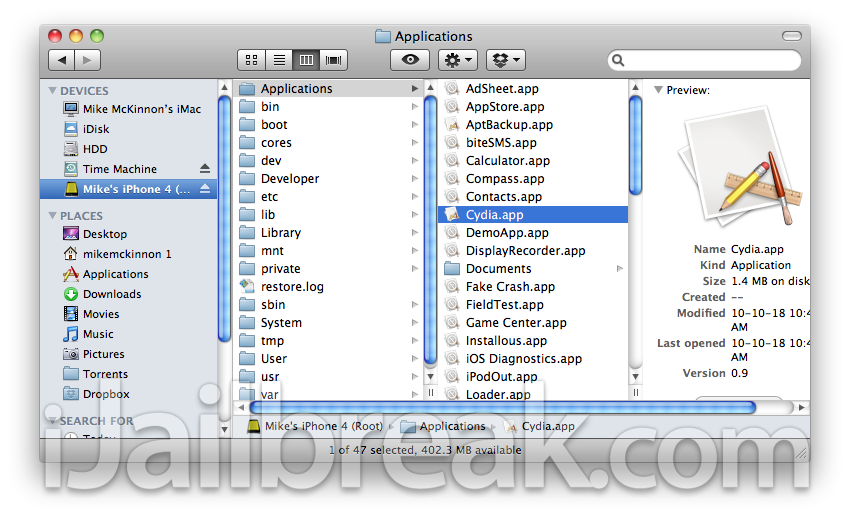Select DisplayRecorder.app
This screenshot has width=850, height=517.
pyautogui.click(x=533, y=251)
